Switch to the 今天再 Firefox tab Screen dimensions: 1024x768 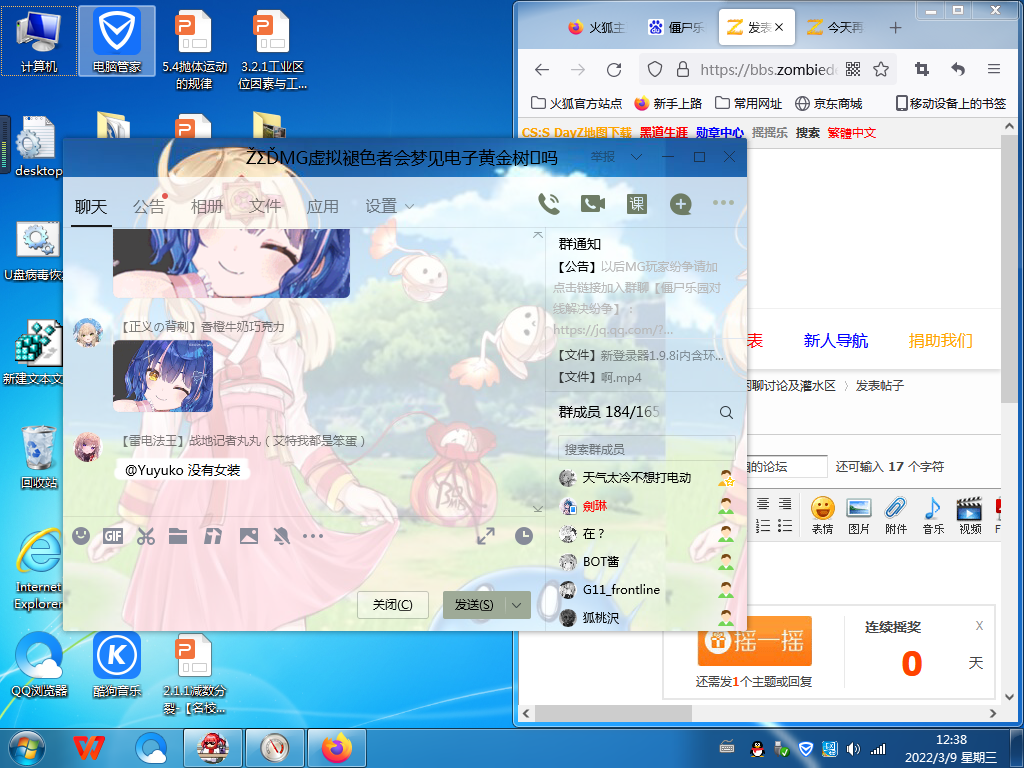coord(835,27)
